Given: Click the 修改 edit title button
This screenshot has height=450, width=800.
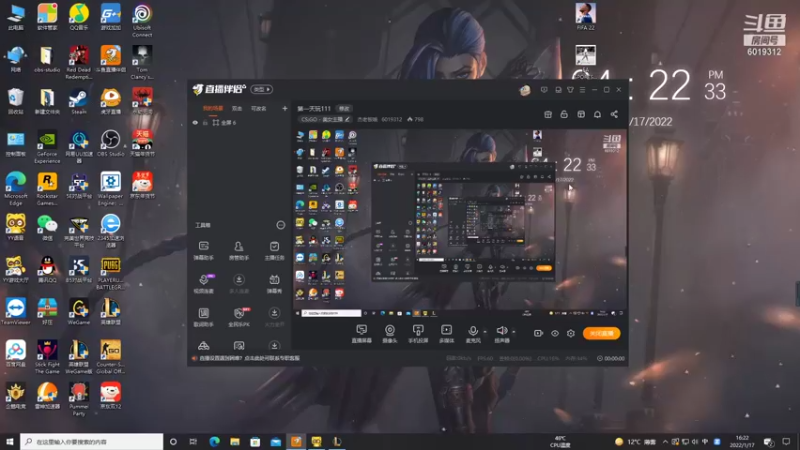Looking at the screenshot, I should tap(344, 109).
